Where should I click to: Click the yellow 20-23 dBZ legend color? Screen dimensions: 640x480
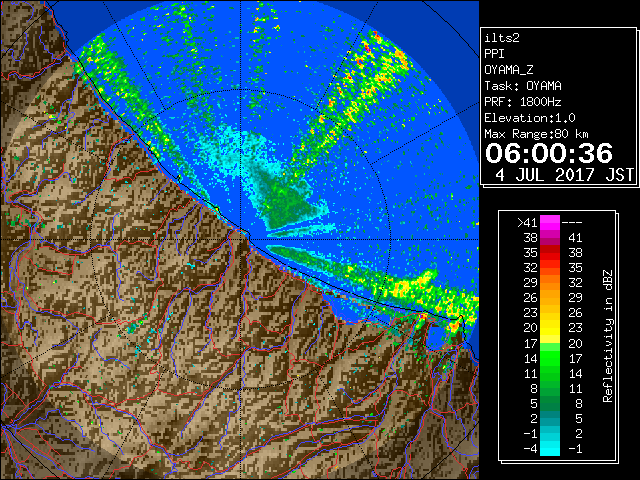(x=550, y=328)
